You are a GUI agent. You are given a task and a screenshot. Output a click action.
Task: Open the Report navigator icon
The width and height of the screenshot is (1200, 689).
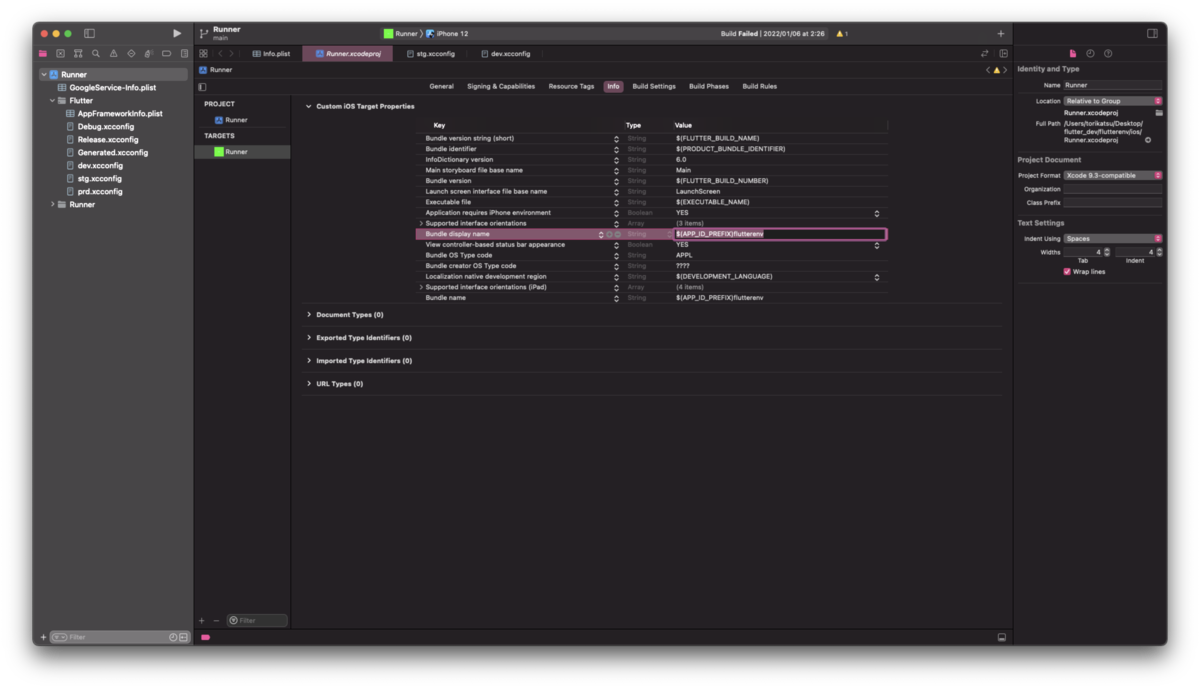point(184,54)
